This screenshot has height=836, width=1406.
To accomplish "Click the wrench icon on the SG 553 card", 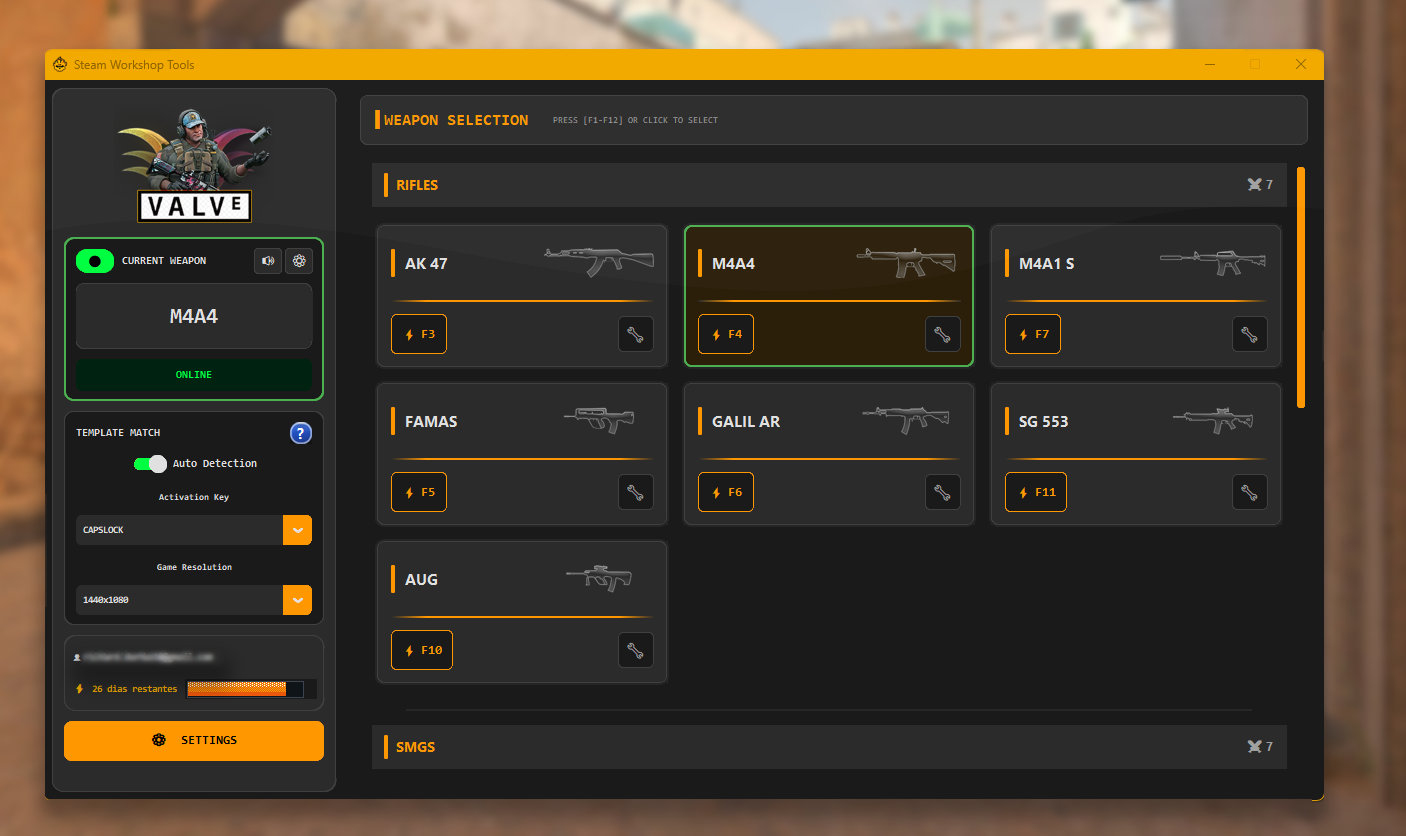I will (1249, 492).
